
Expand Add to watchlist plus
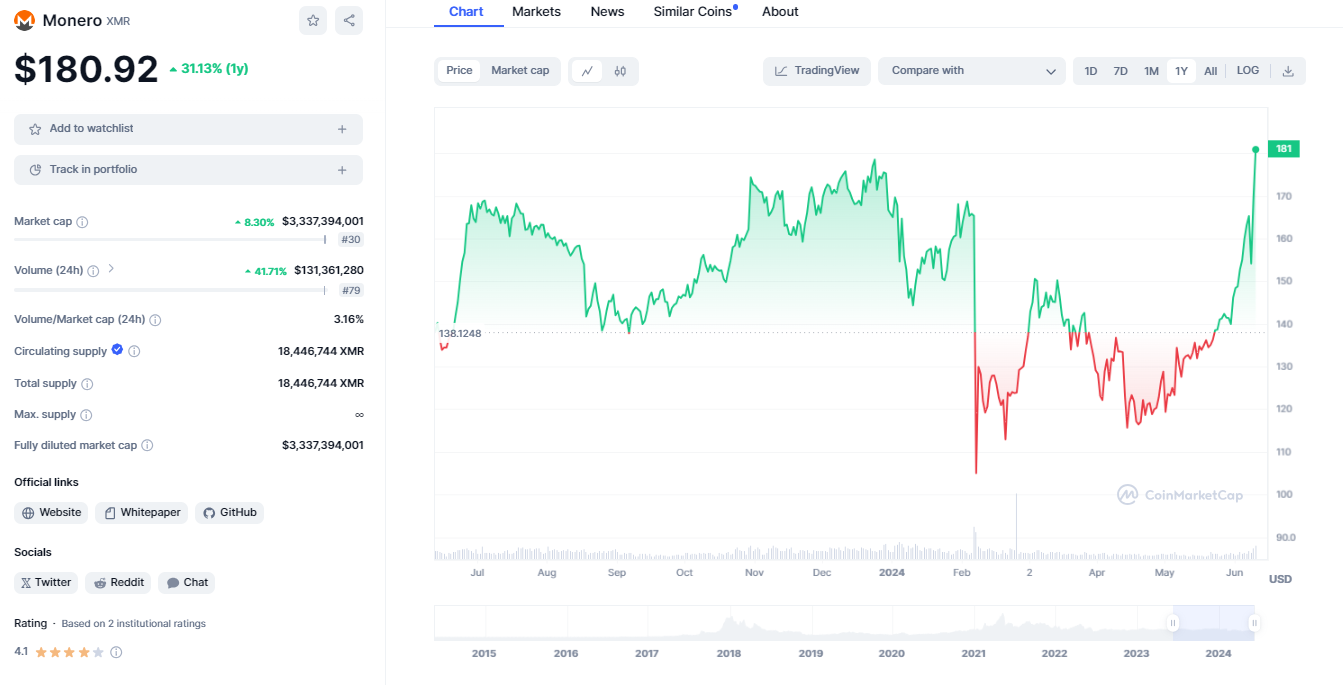pyautogui.click(x=342, y=129)
